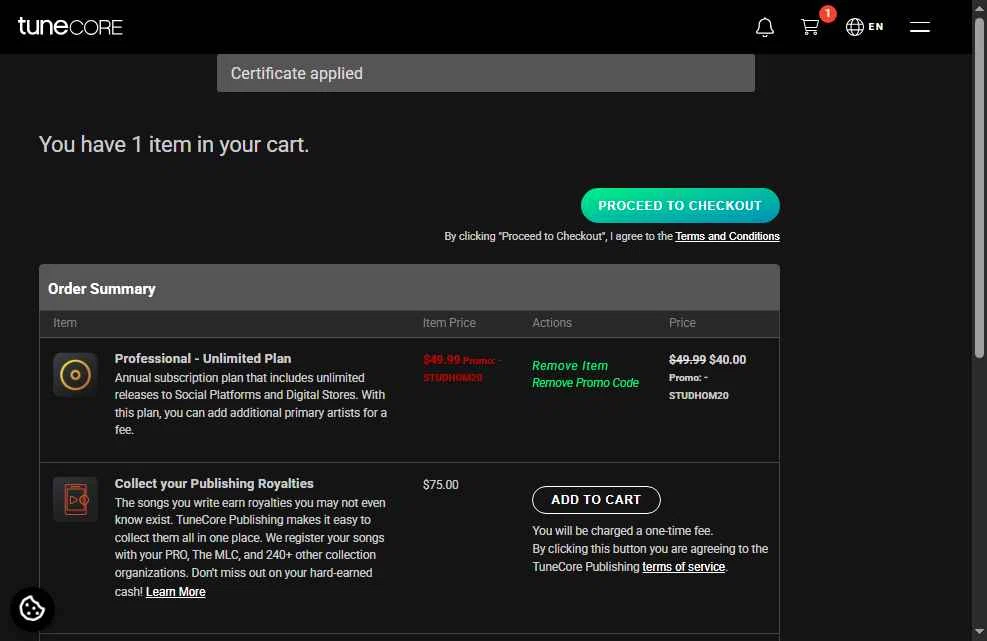The image size is (987, 641).
Task: Click 'You have 1 item in your cart' heading
Action: [x=174, y=145]
